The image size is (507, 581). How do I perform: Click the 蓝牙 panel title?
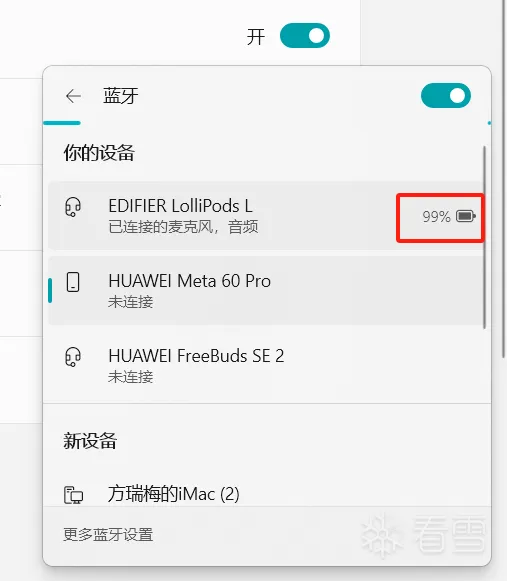pos(121,96)
